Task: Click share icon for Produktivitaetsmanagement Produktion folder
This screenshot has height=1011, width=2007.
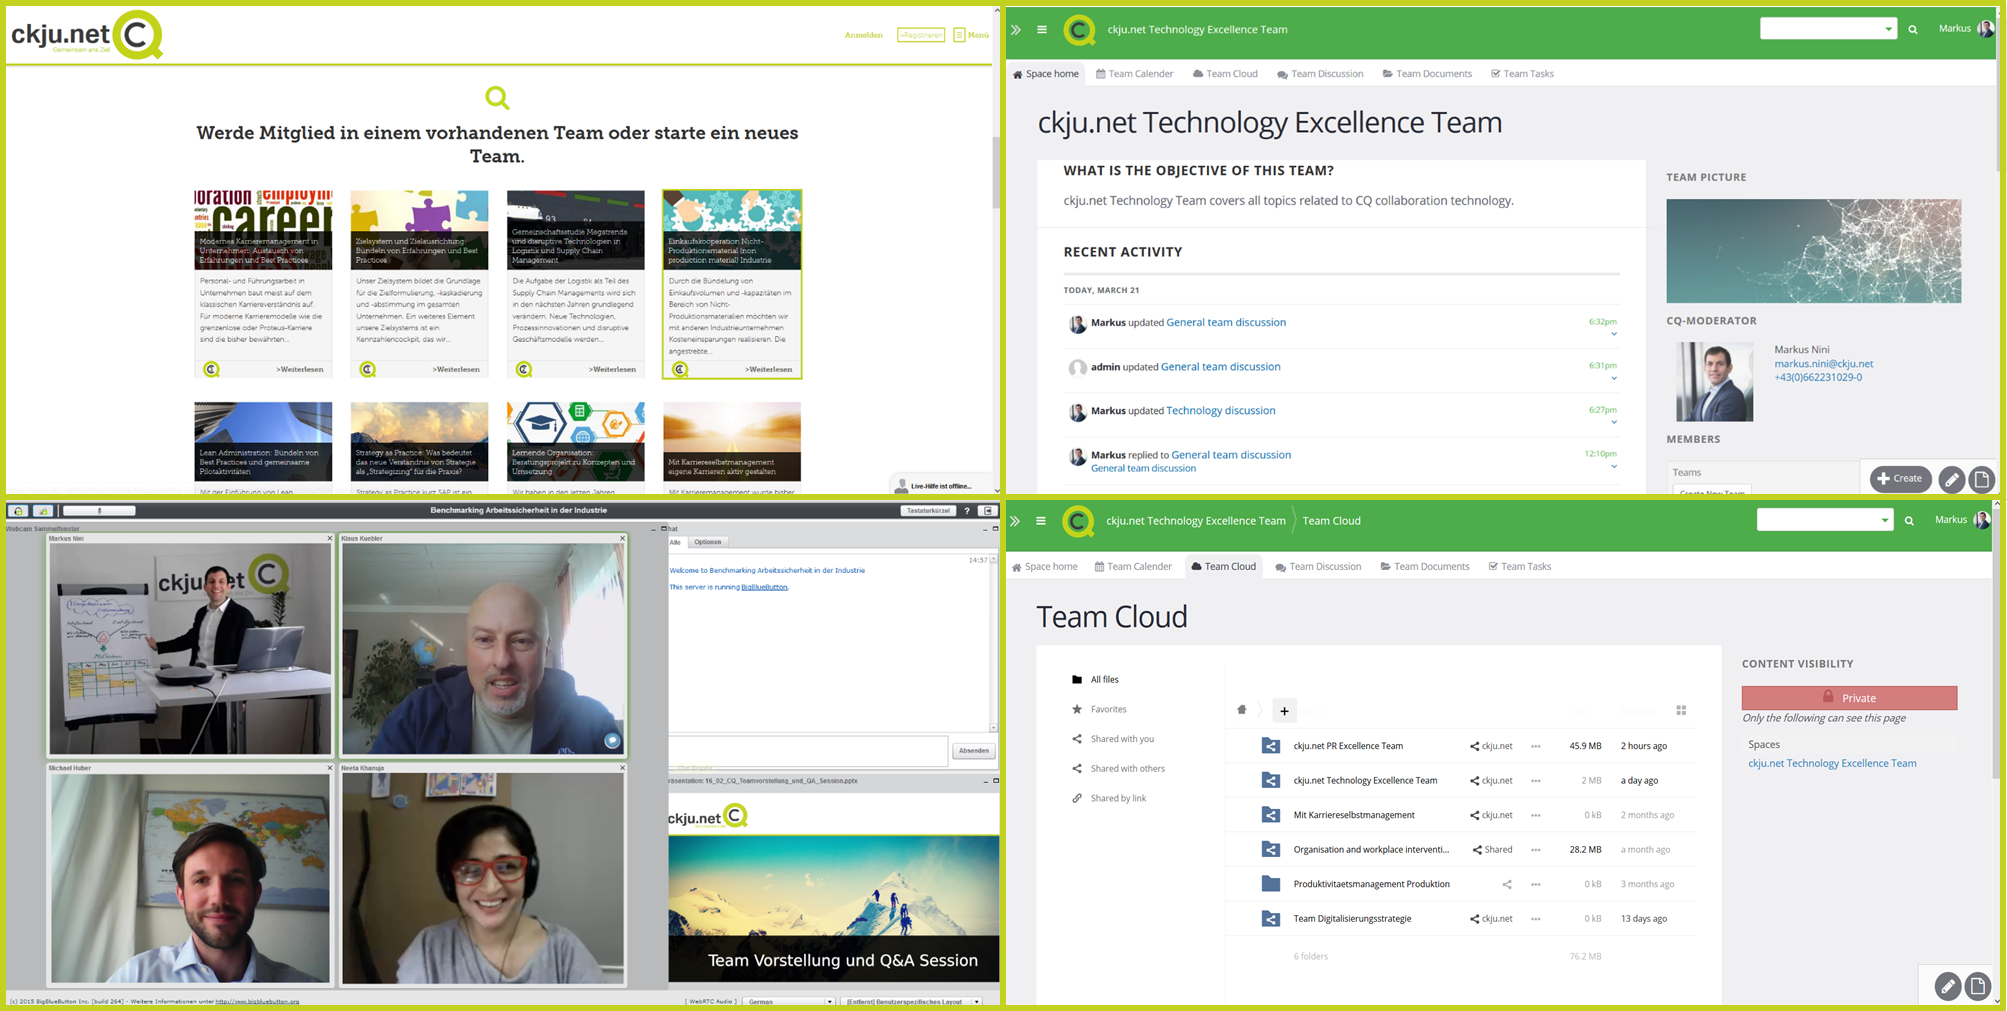Action: click(1506, 884)
